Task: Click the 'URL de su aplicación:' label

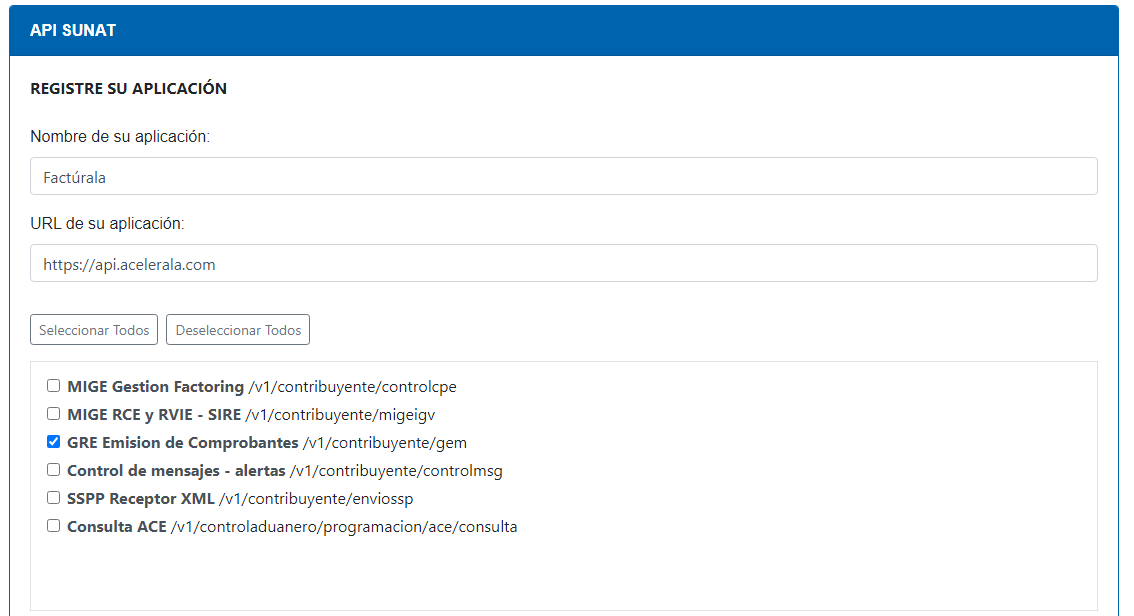Action: tap(107, 224)
